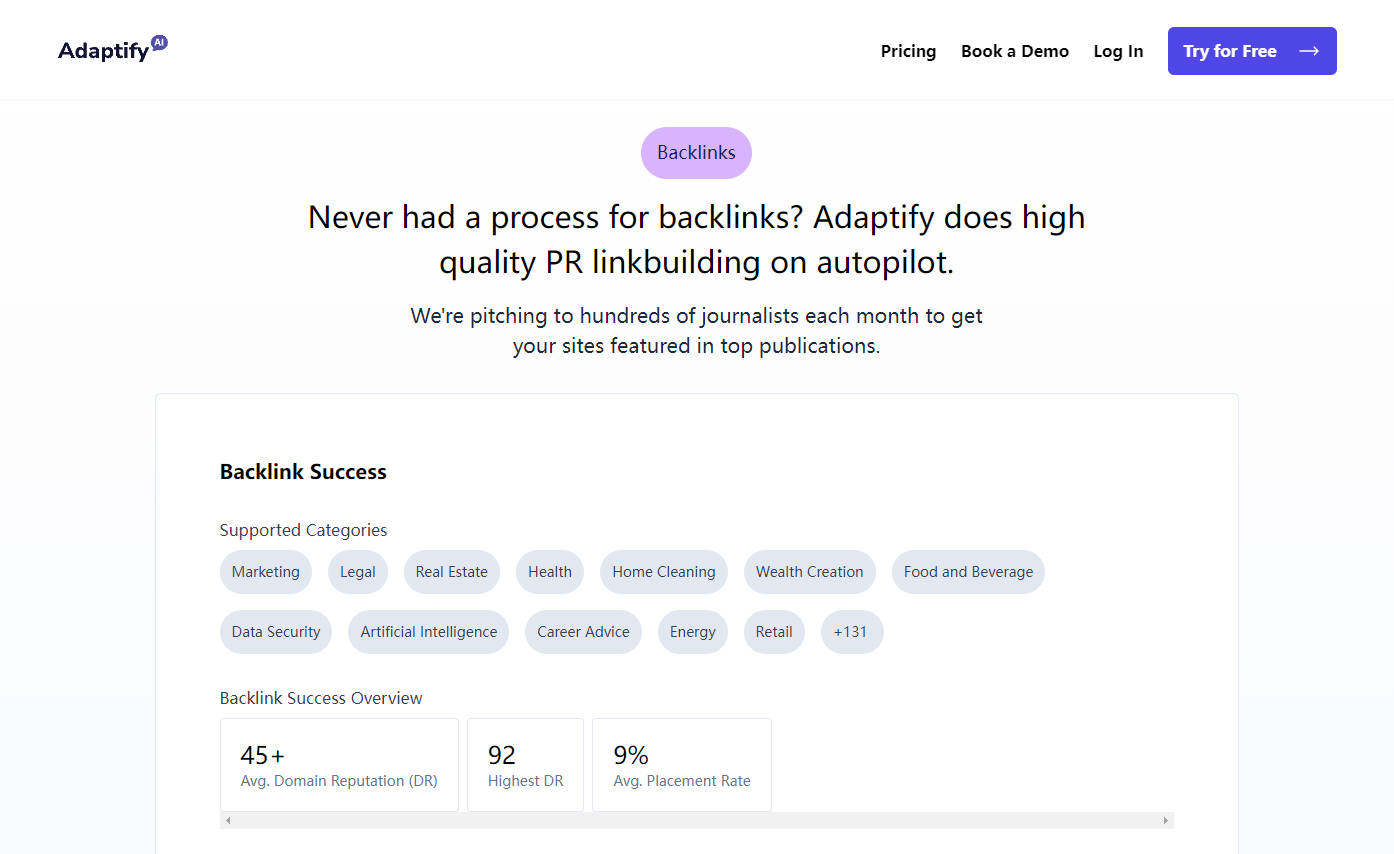Click the Adaptify AI logo
The width and height of the screenshot is (1394, 854).
[x=112, y=47]
